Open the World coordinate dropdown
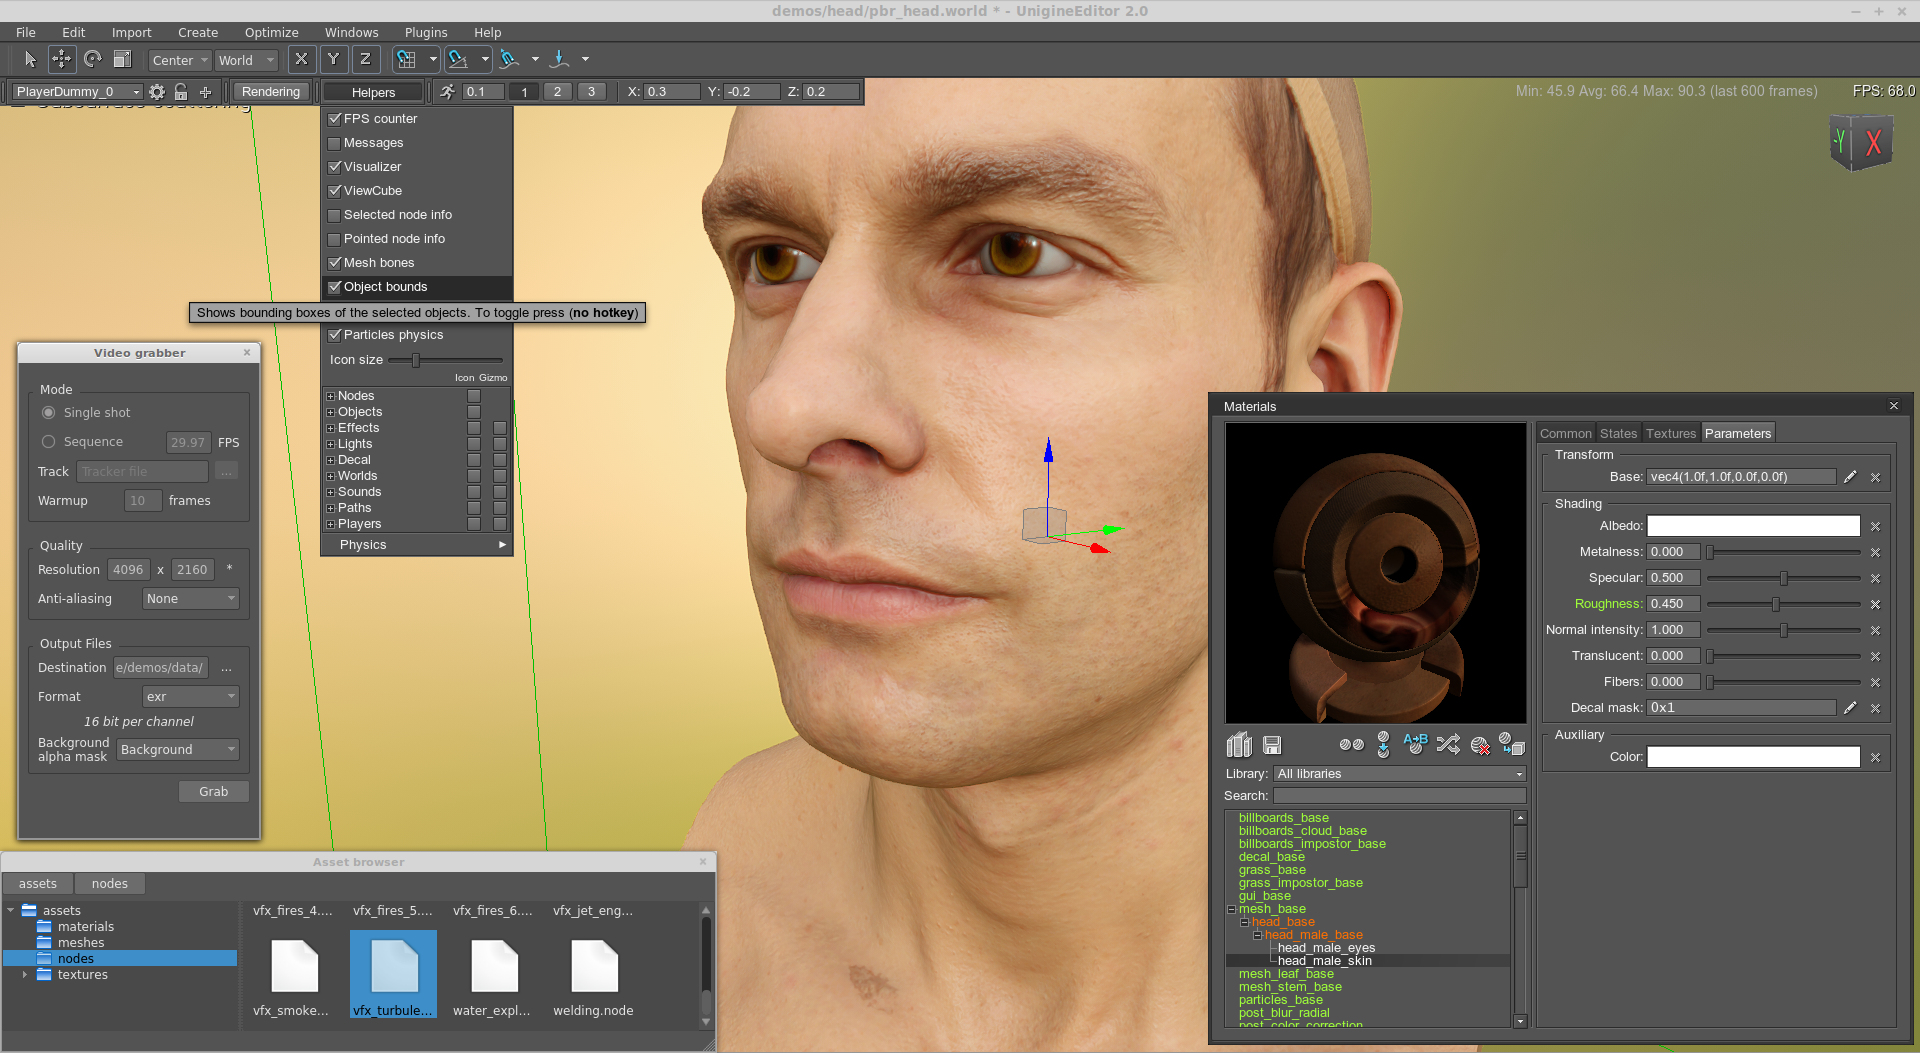This screenshot has height=1053, width=1920. 246,60
